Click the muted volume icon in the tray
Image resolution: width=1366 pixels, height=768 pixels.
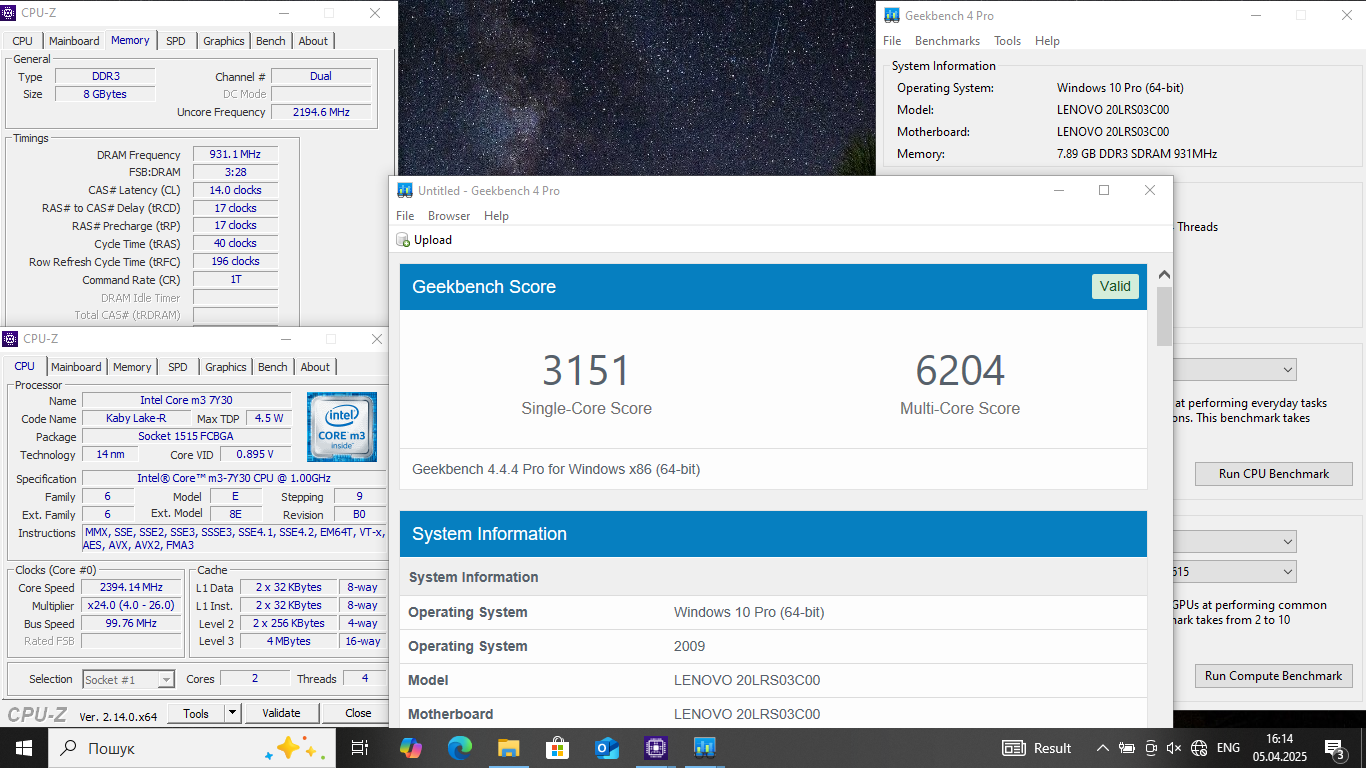point(1175,748)
